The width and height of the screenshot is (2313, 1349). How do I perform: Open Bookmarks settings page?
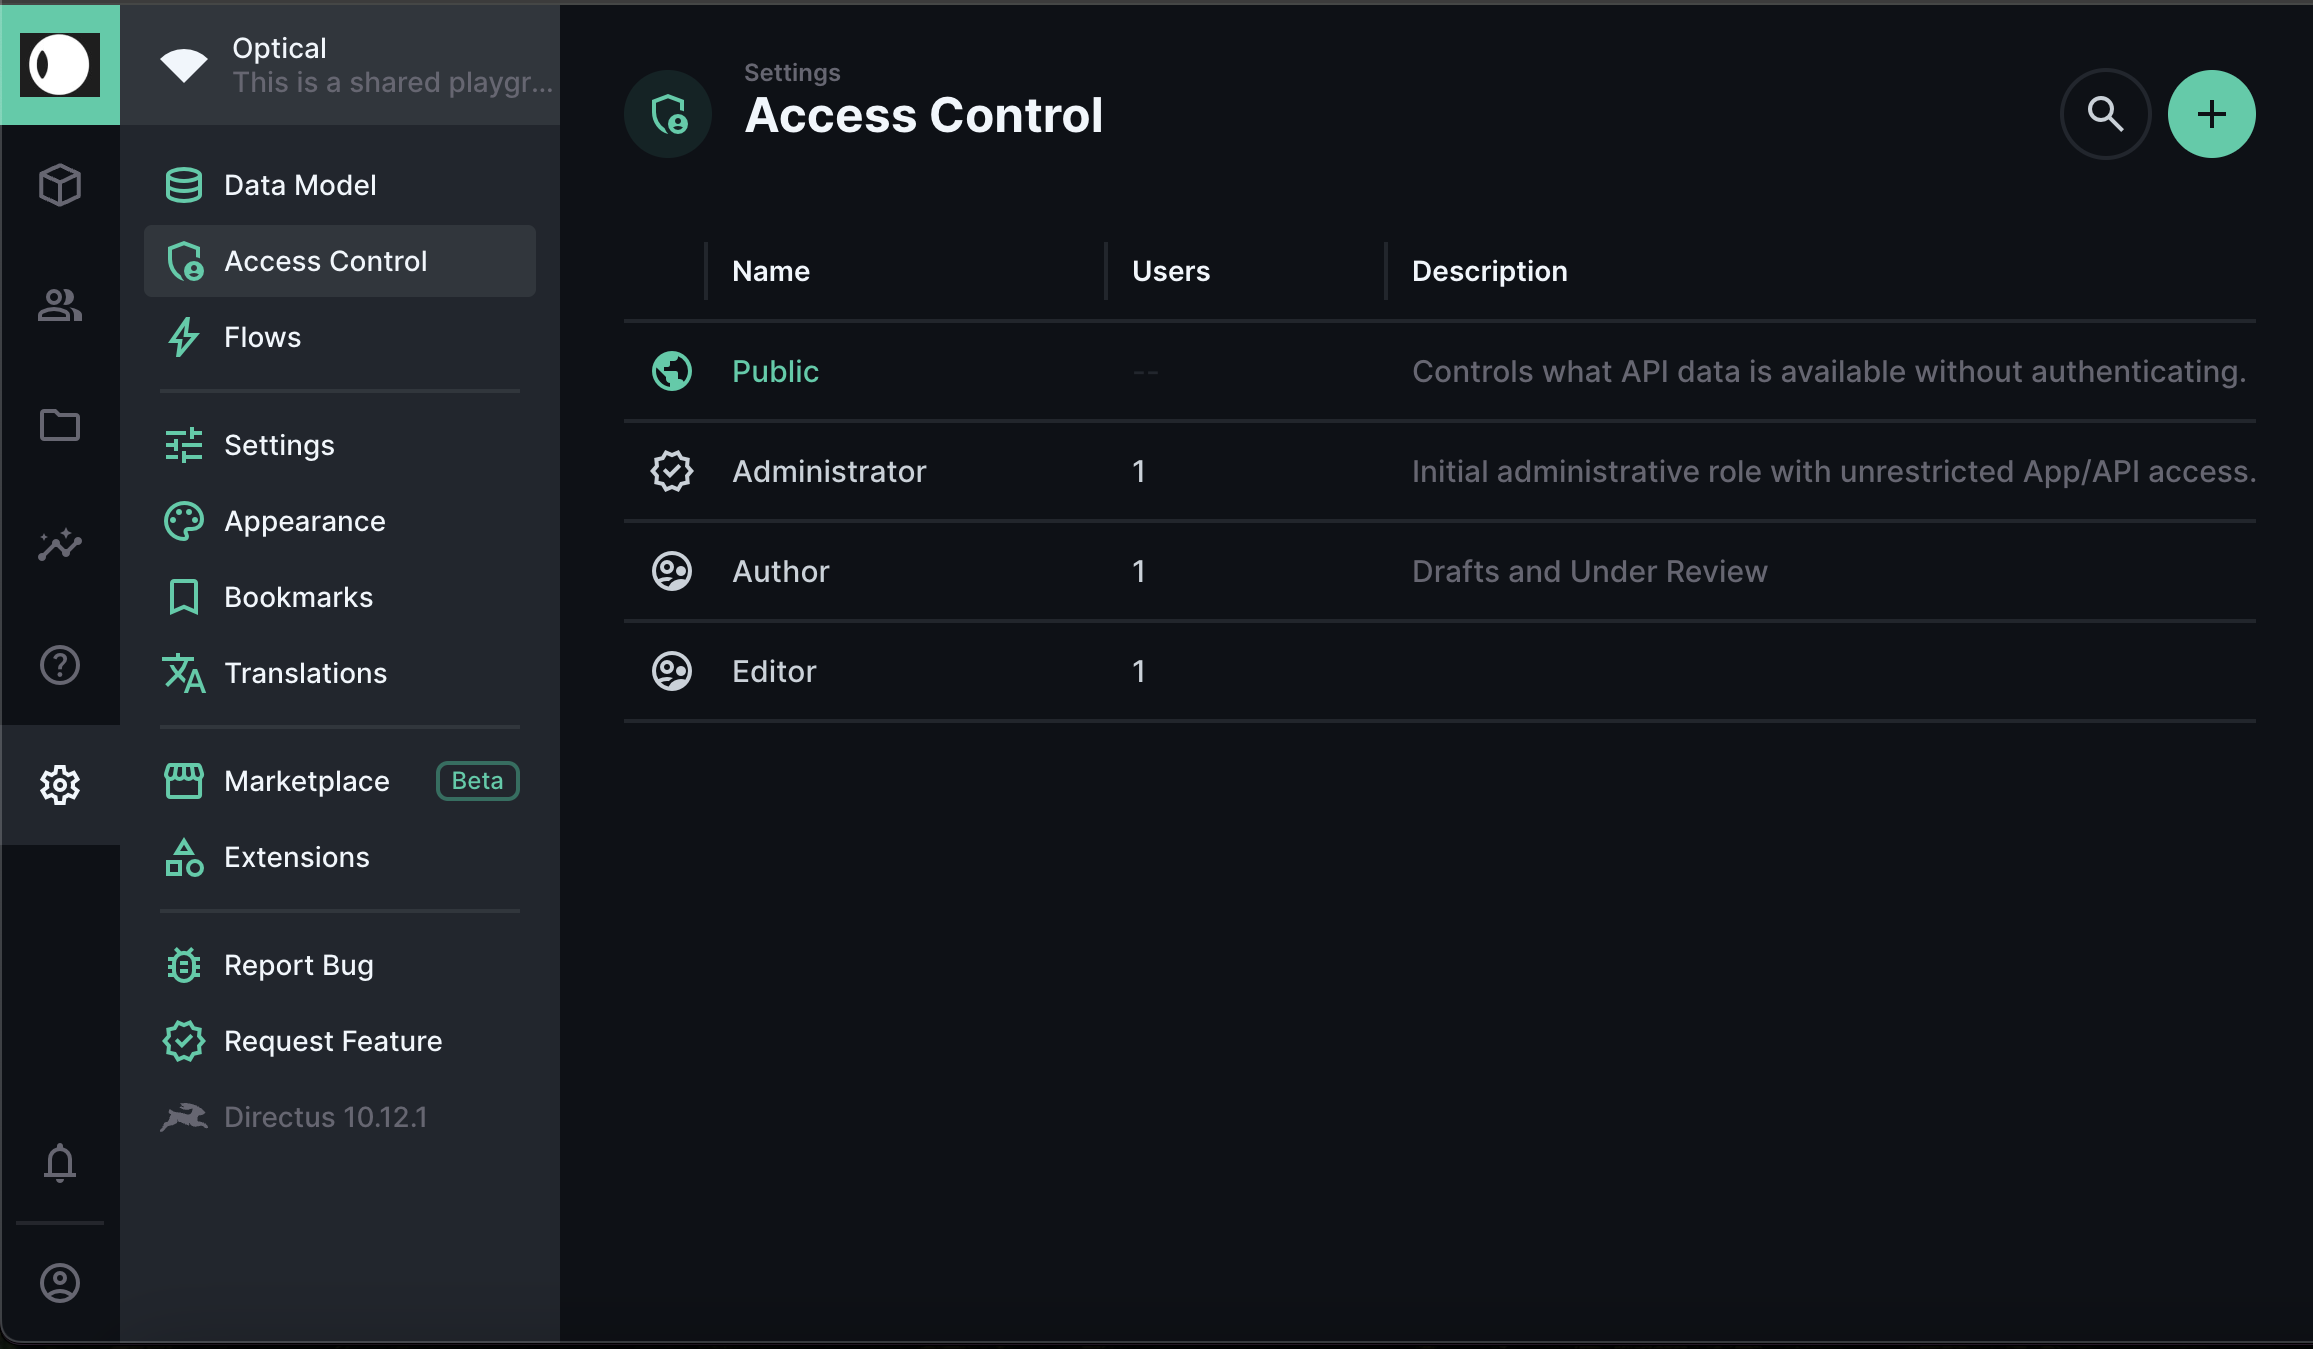(x=340, y=597)
